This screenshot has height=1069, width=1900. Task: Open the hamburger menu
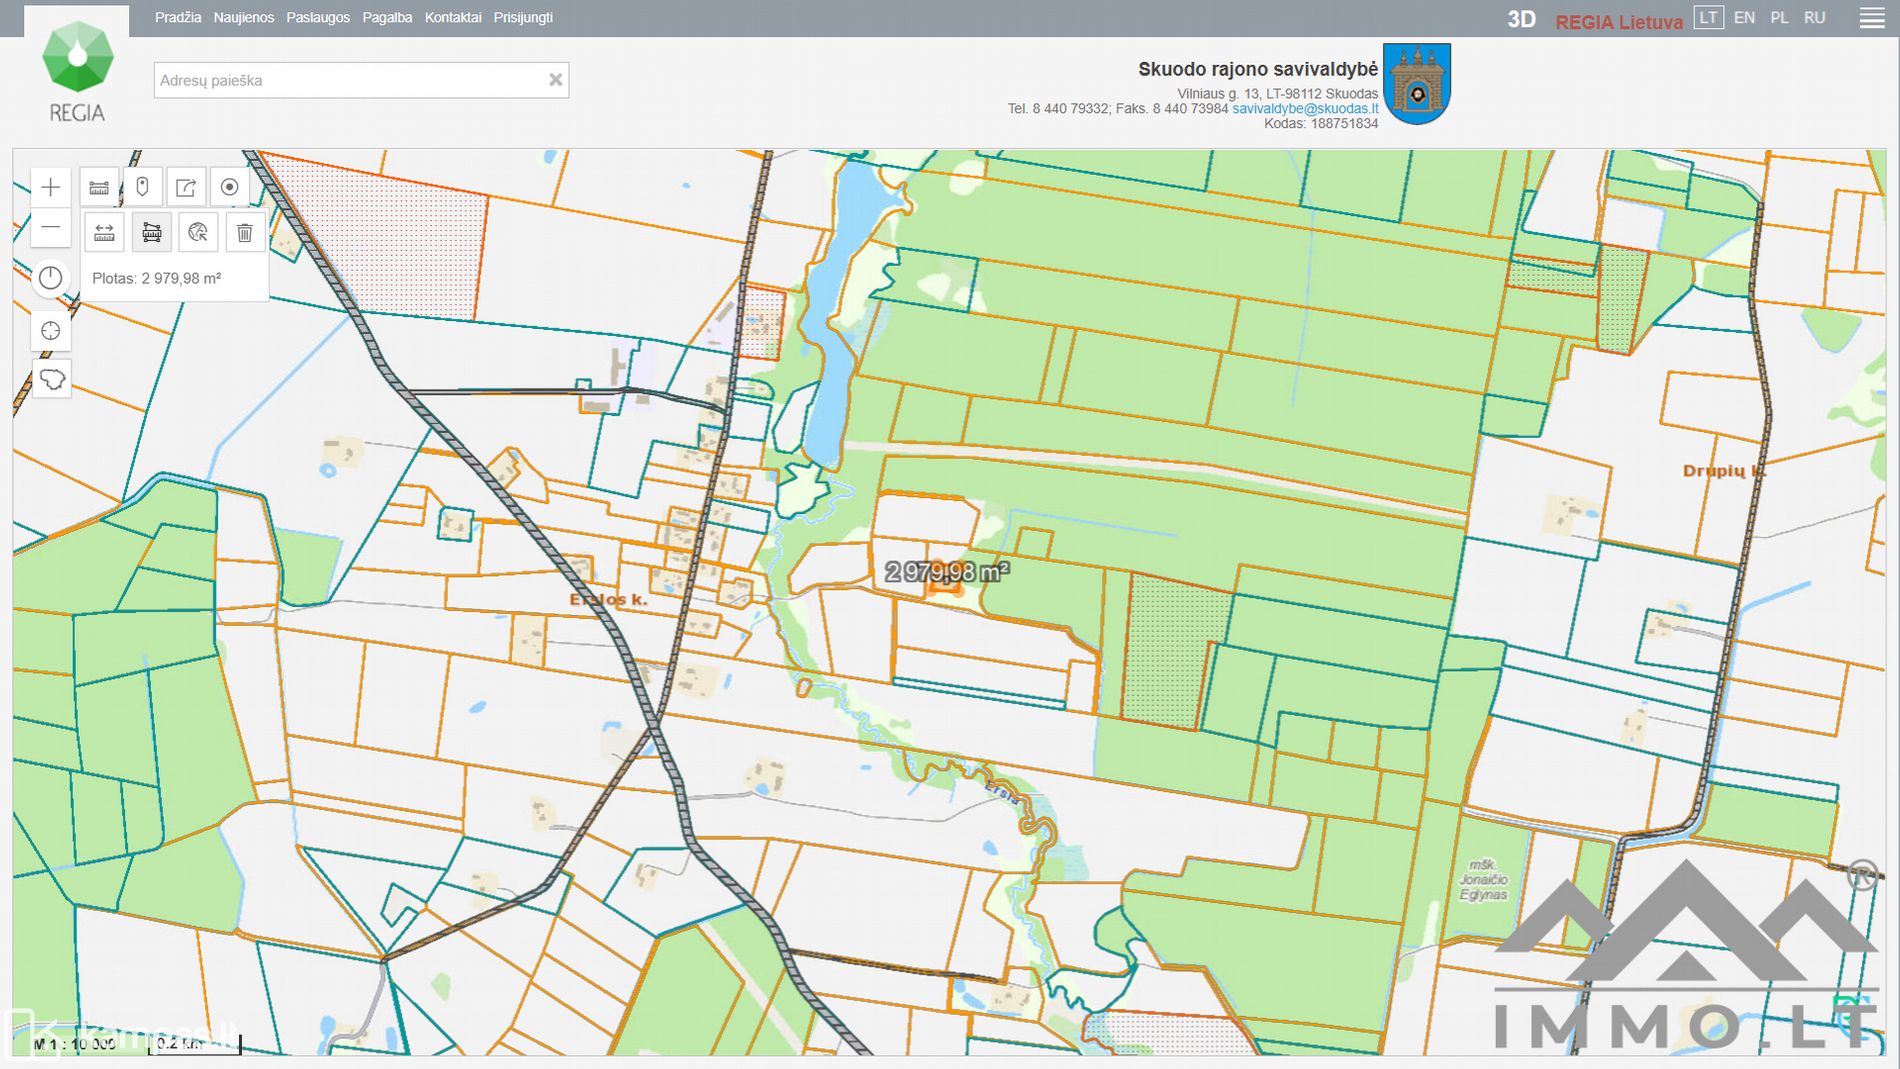[1872, 18]
